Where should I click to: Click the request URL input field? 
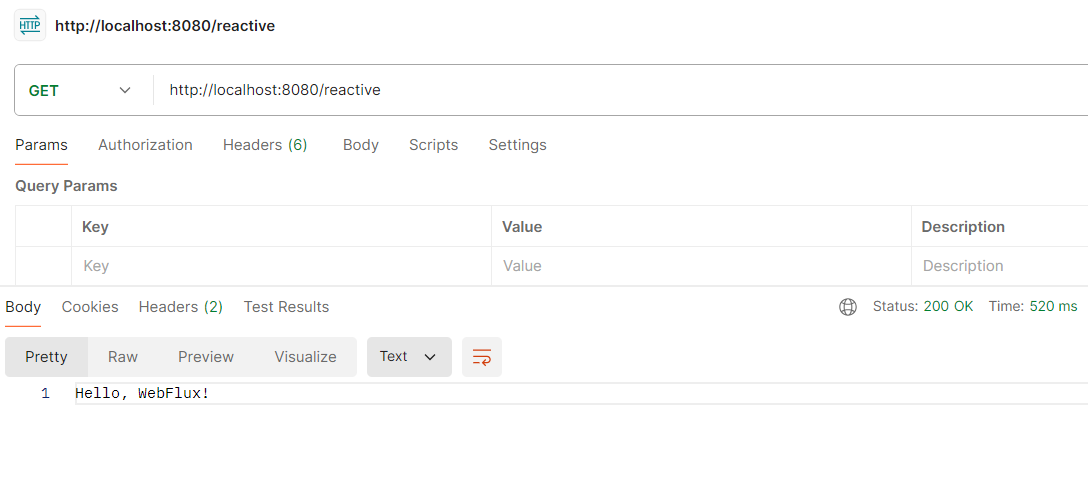click(600, 90)
